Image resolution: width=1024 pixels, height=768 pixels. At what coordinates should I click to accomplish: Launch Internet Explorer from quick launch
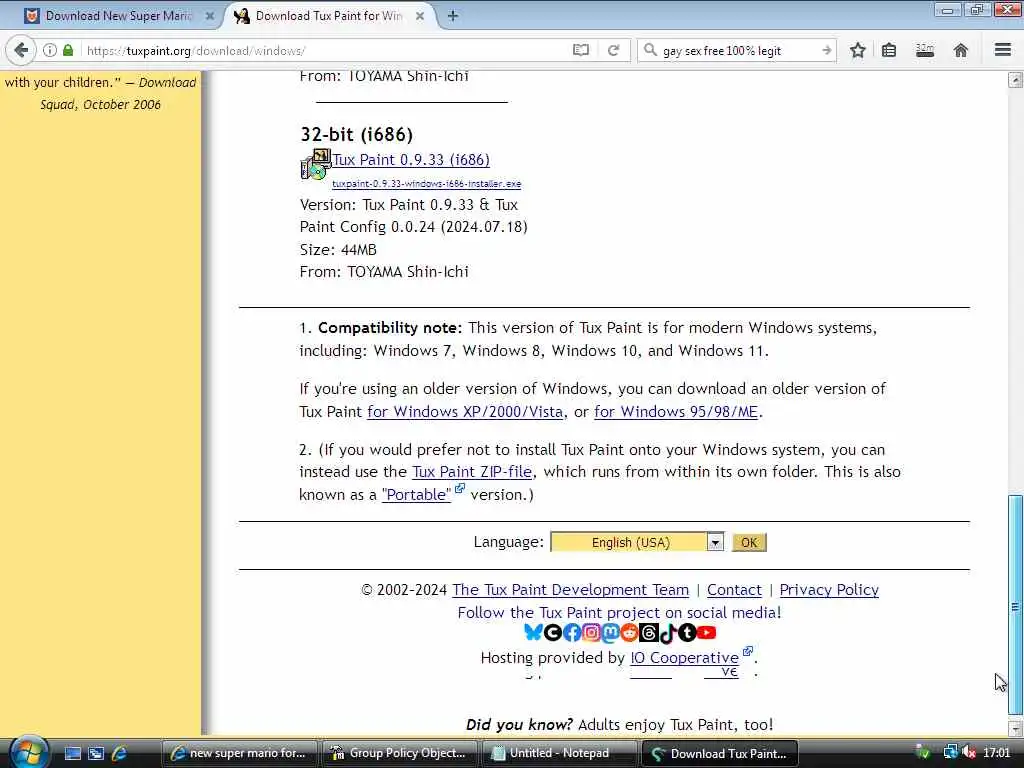(x=120, y=753)
